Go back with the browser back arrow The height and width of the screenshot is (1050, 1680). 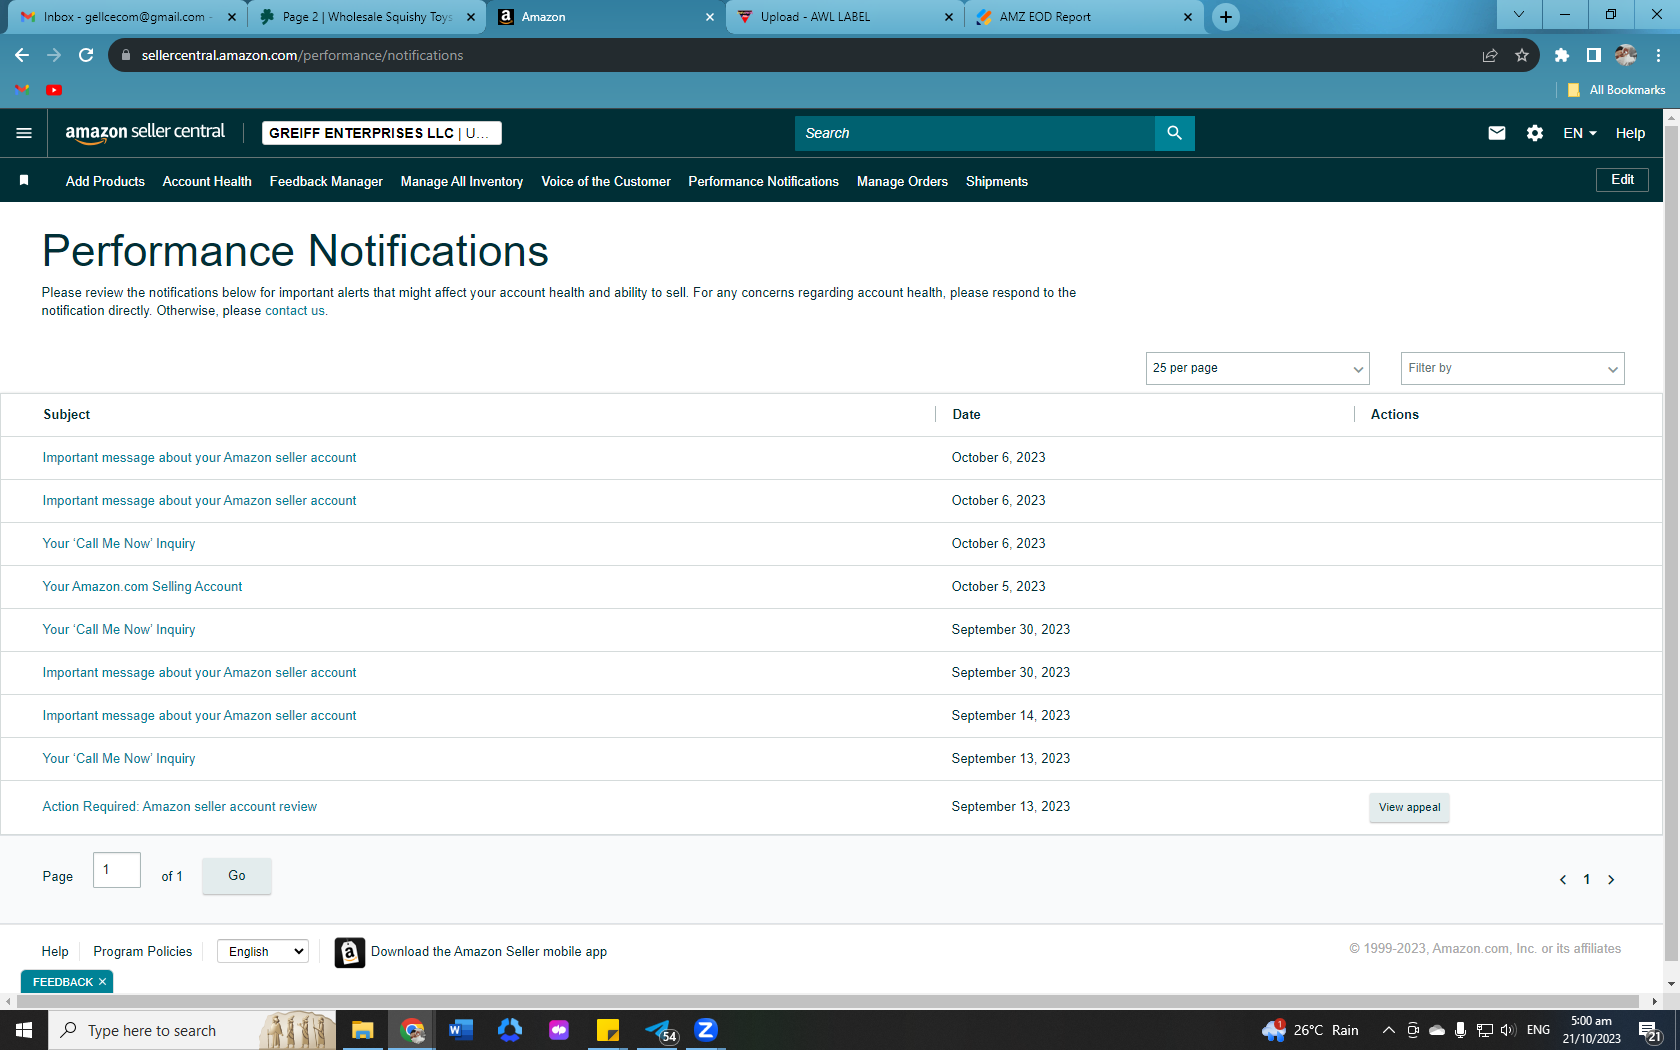coord(22,55)
